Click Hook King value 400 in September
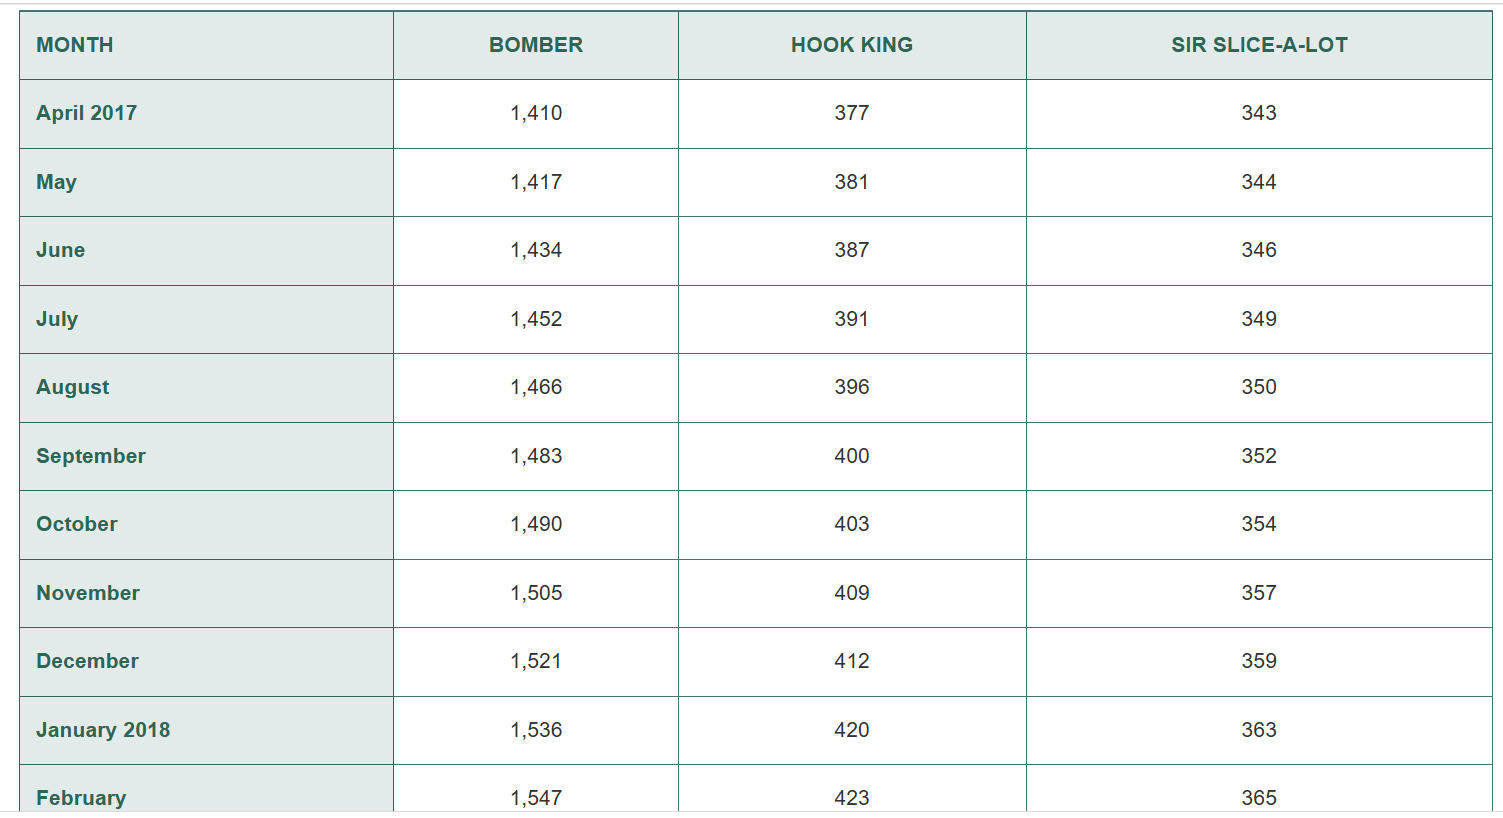Screen dimensions: 1503x818 point(852,456)
